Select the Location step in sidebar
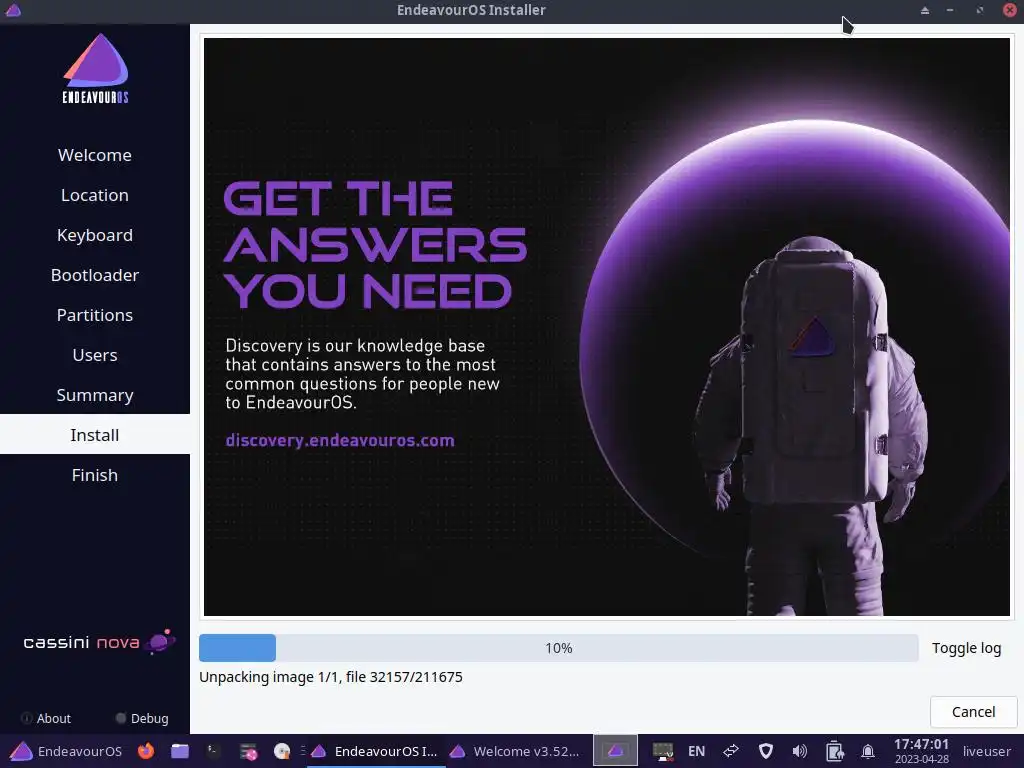The image size is (1024, 768). coord(95,195)
